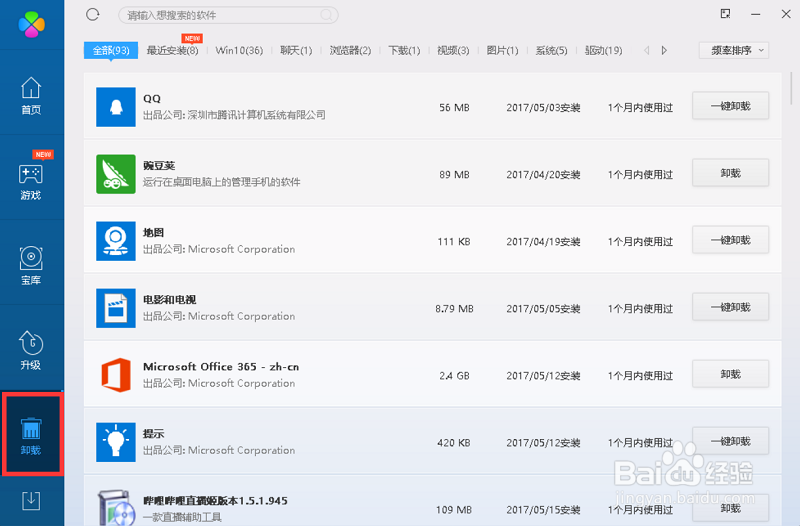
Task: Click the colorful clover app logo
Action: (32, 24)
